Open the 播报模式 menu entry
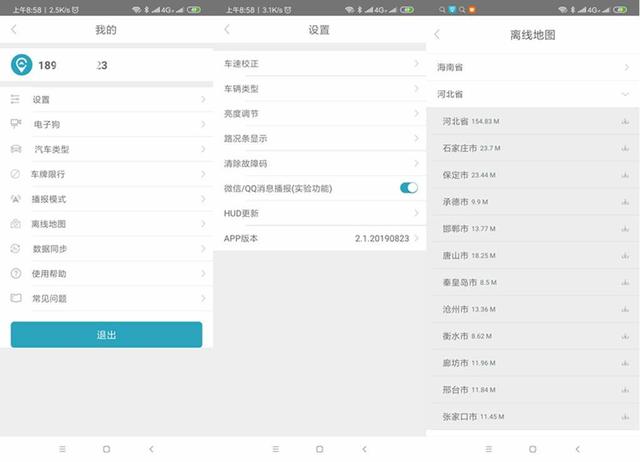 click(107, 199)
